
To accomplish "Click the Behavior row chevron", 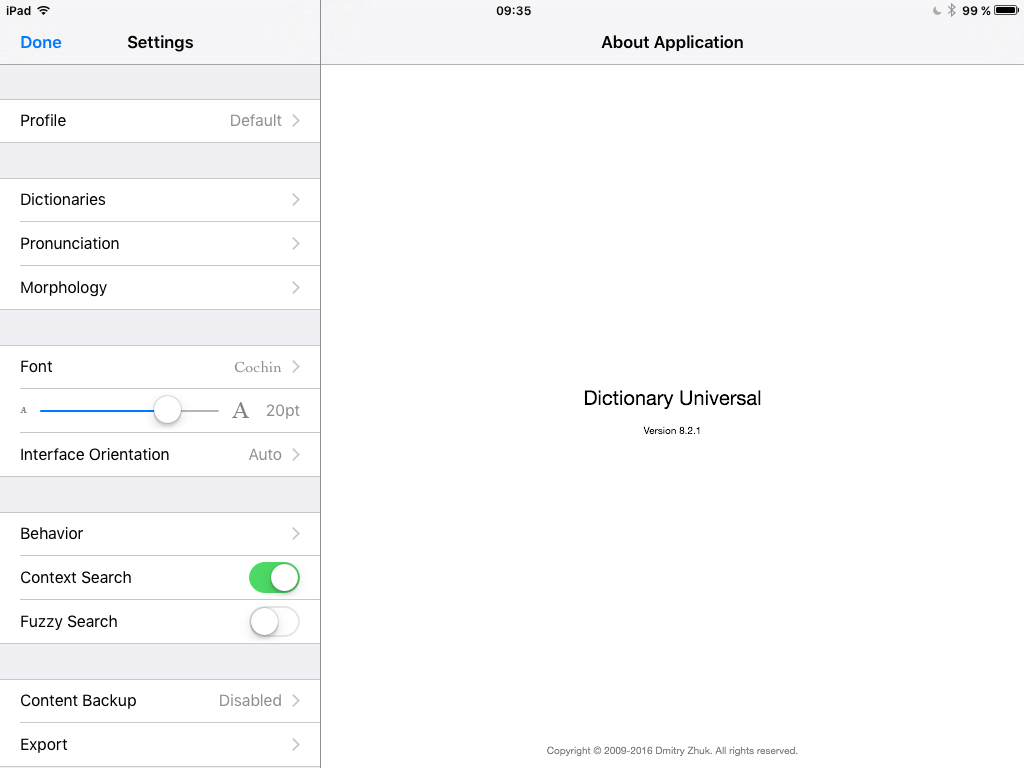I will (296, 534).
